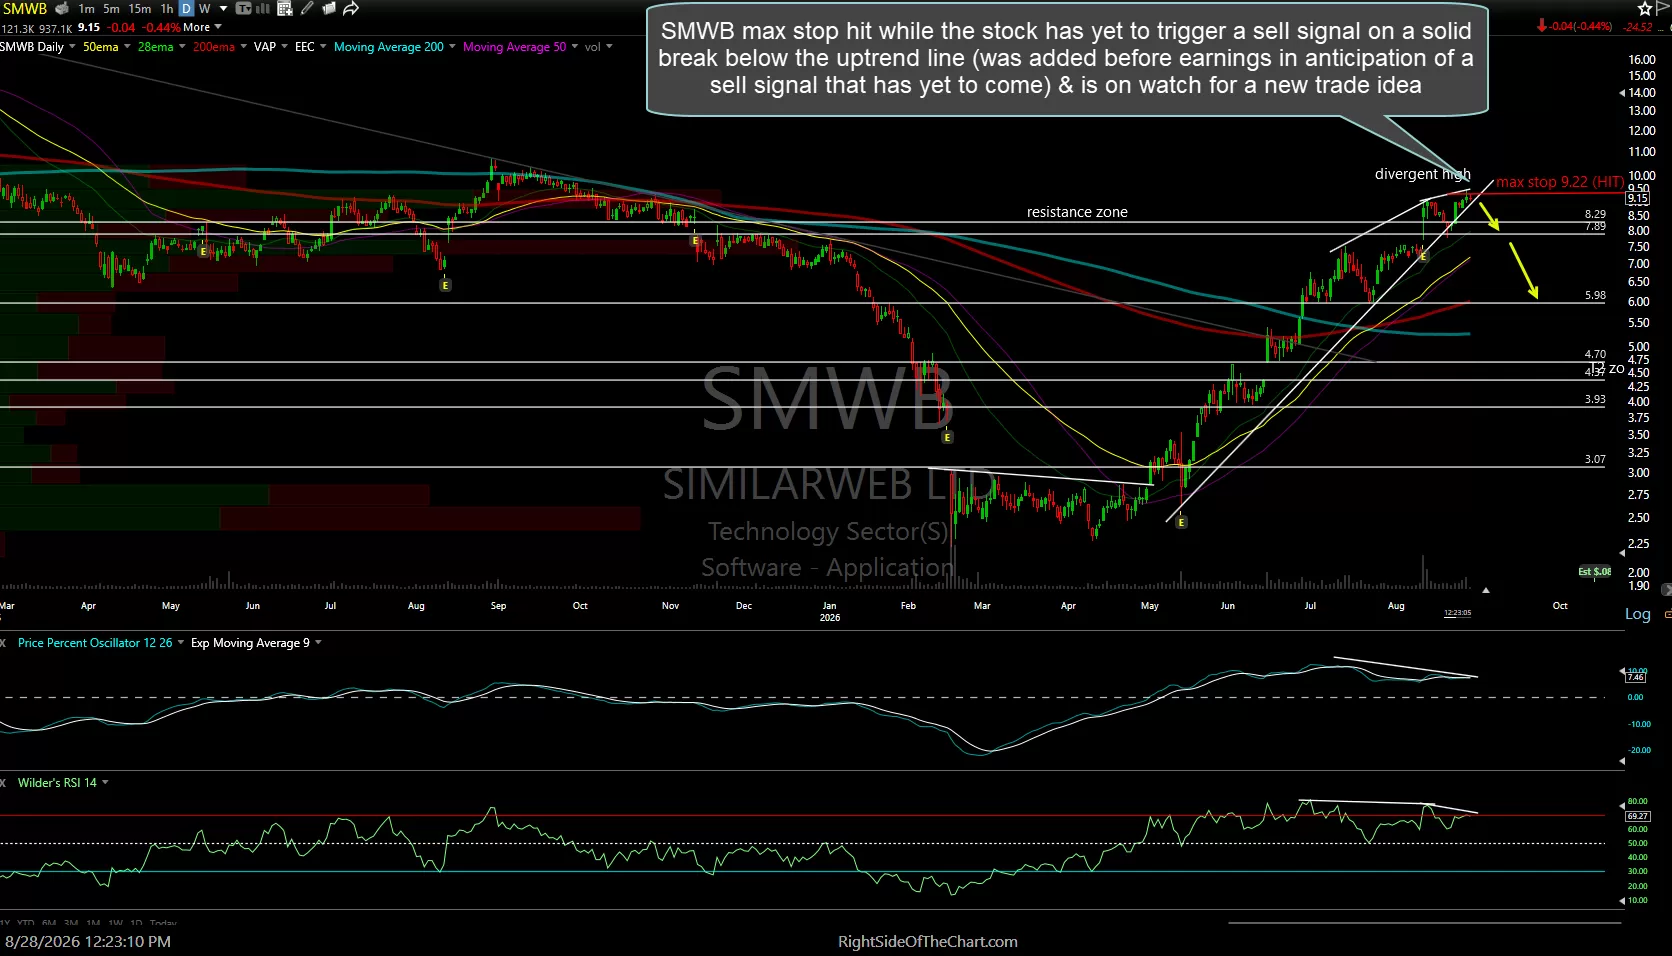Click the earnings E marker near August 2026
The height and width of the screenshot is (956, 1672).
[1423, 257]
